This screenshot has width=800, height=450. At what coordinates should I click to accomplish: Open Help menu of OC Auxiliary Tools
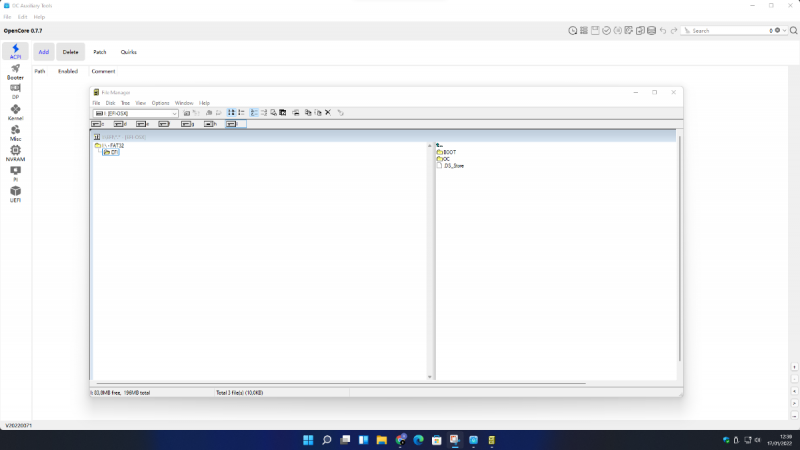coord(39,17)
